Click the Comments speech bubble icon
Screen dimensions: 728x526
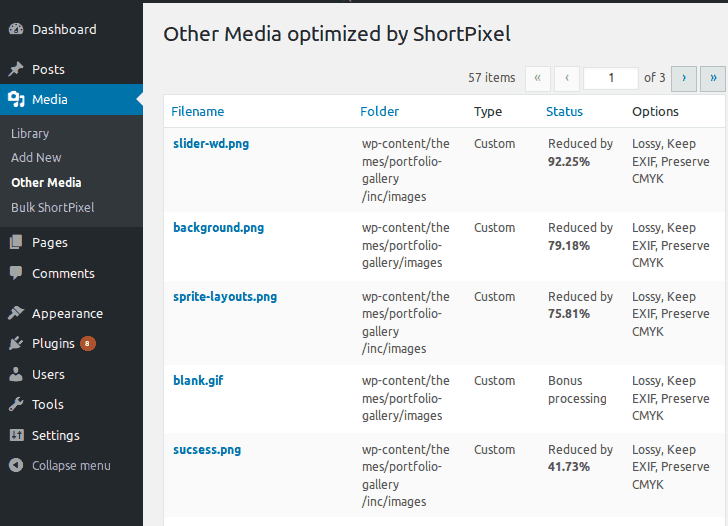click(x=16, y=273)
